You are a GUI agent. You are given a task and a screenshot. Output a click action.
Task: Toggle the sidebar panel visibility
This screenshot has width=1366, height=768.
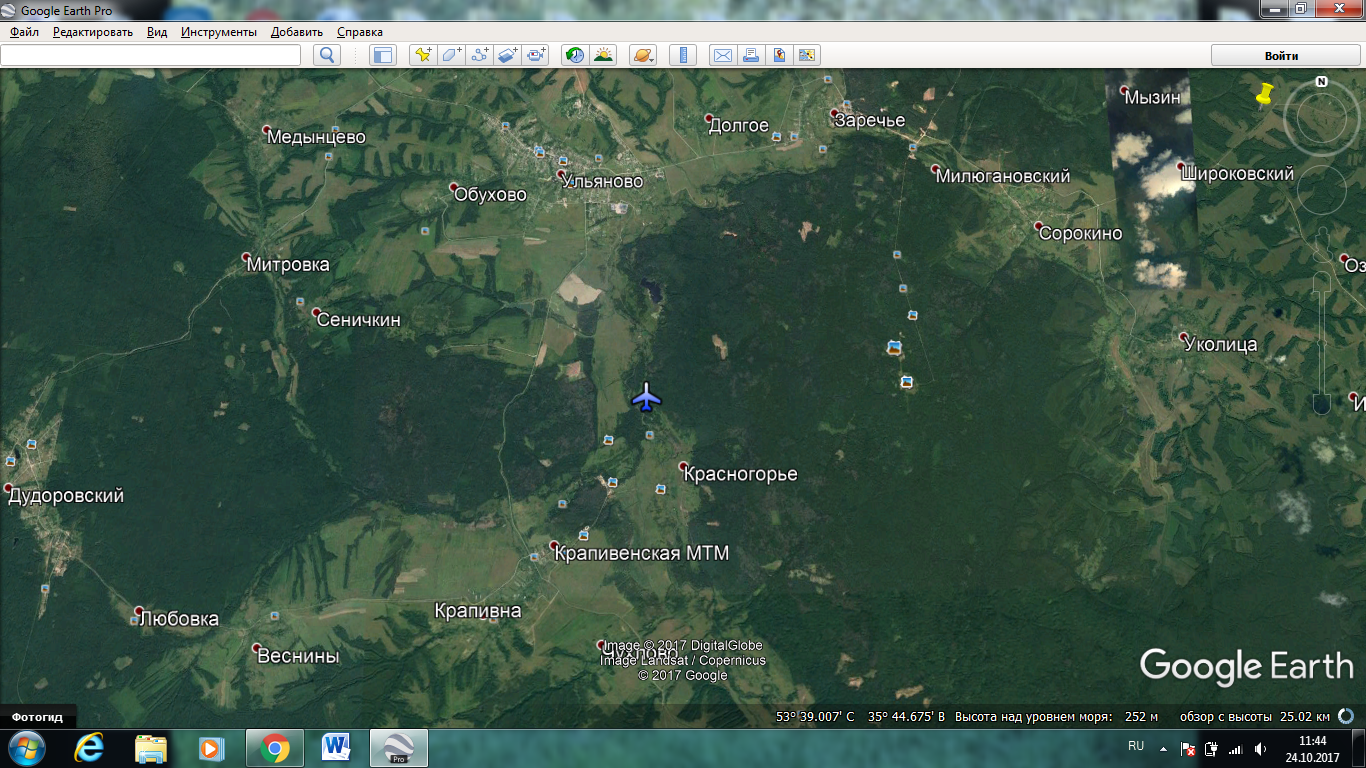click(383, 55)
